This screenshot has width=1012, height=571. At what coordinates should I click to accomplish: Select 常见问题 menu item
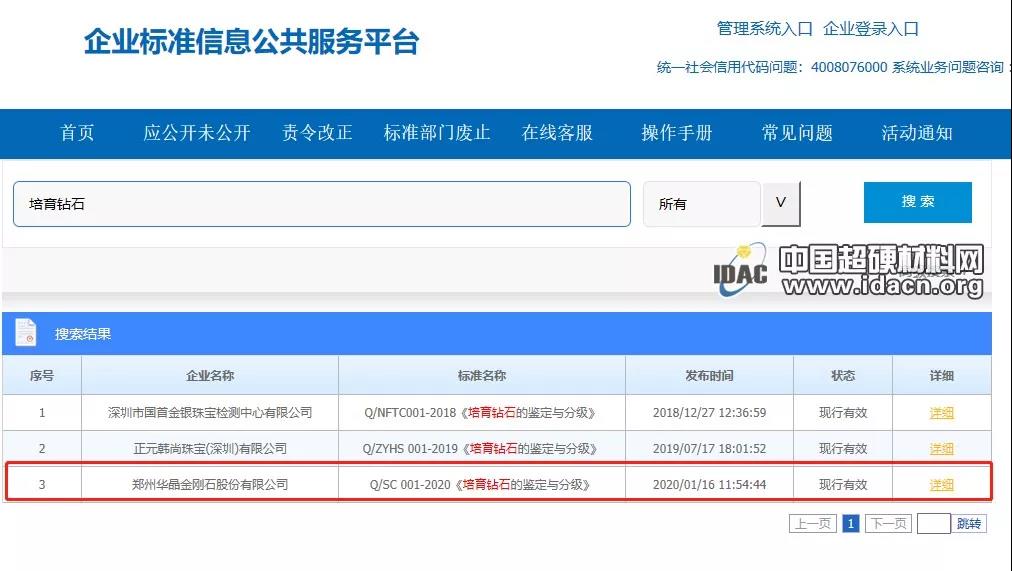tap(797, 133)
